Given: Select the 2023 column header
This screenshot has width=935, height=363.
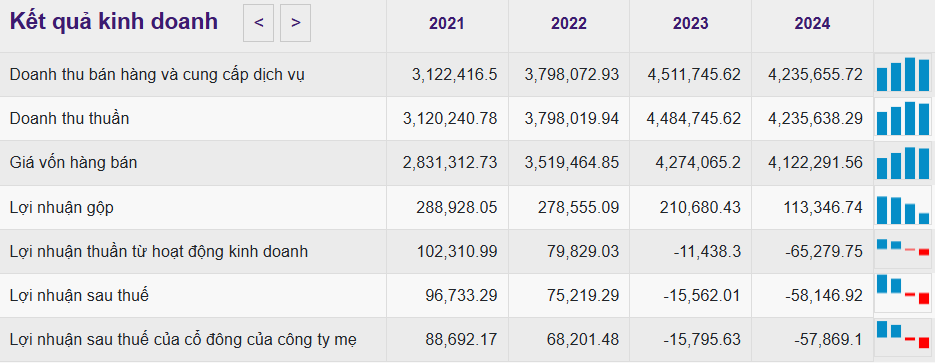Looking at the screenshot, I should [691, 23].
